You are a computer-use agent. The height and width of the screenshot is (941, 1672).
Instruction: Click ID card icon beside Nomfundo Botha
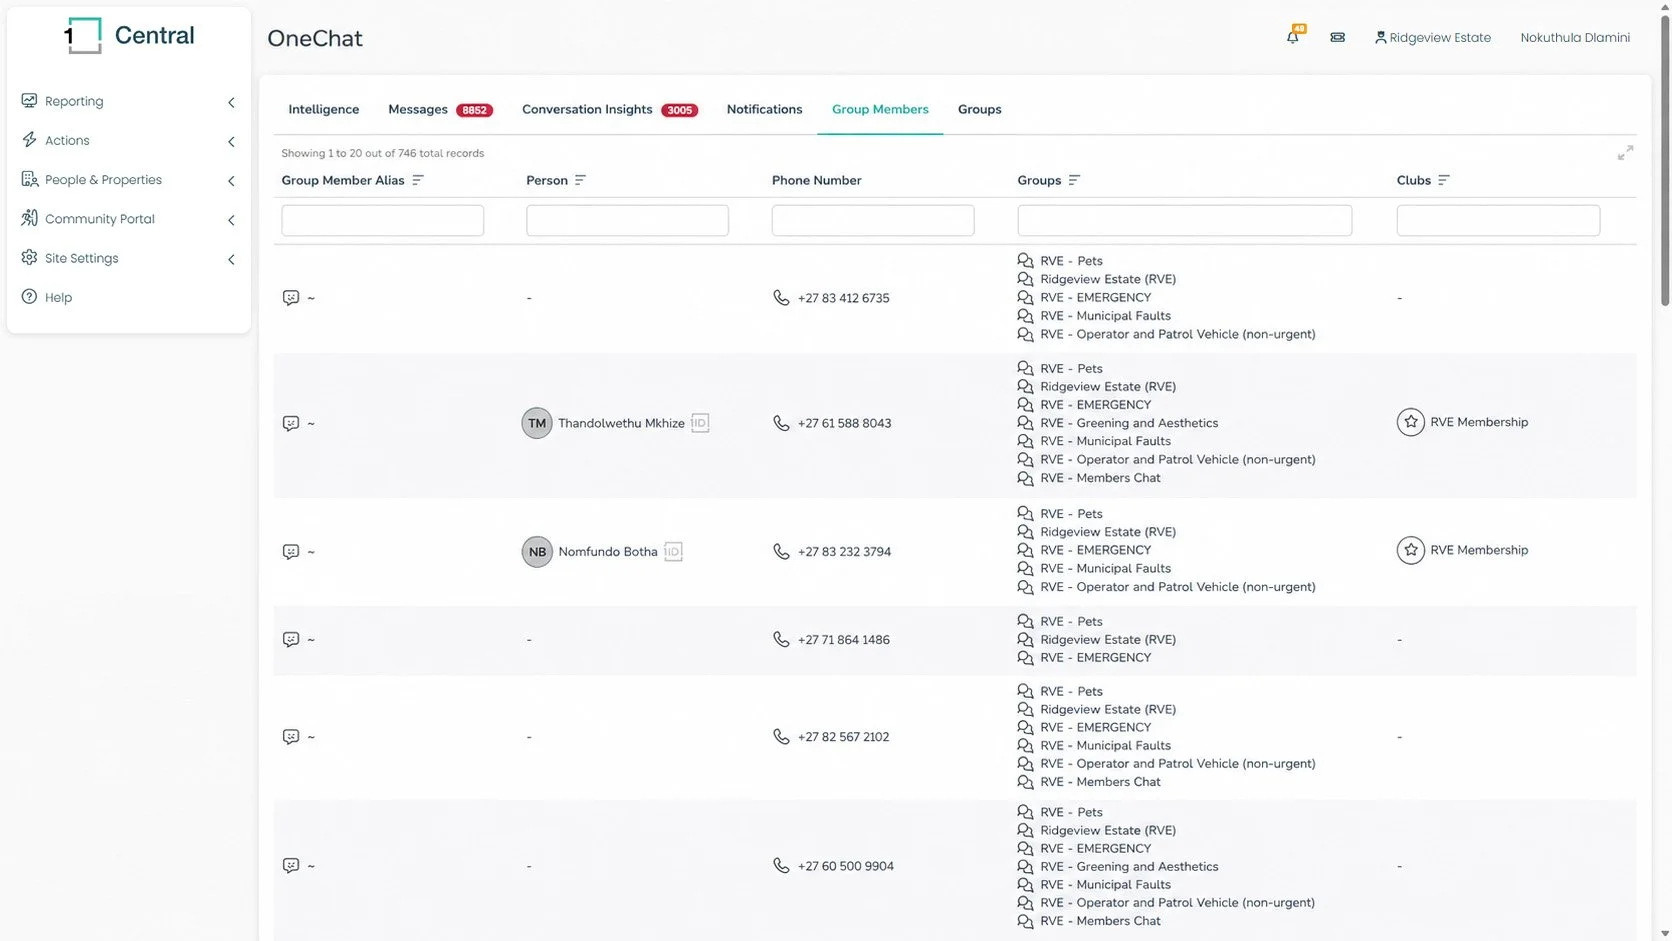point(673,551)
